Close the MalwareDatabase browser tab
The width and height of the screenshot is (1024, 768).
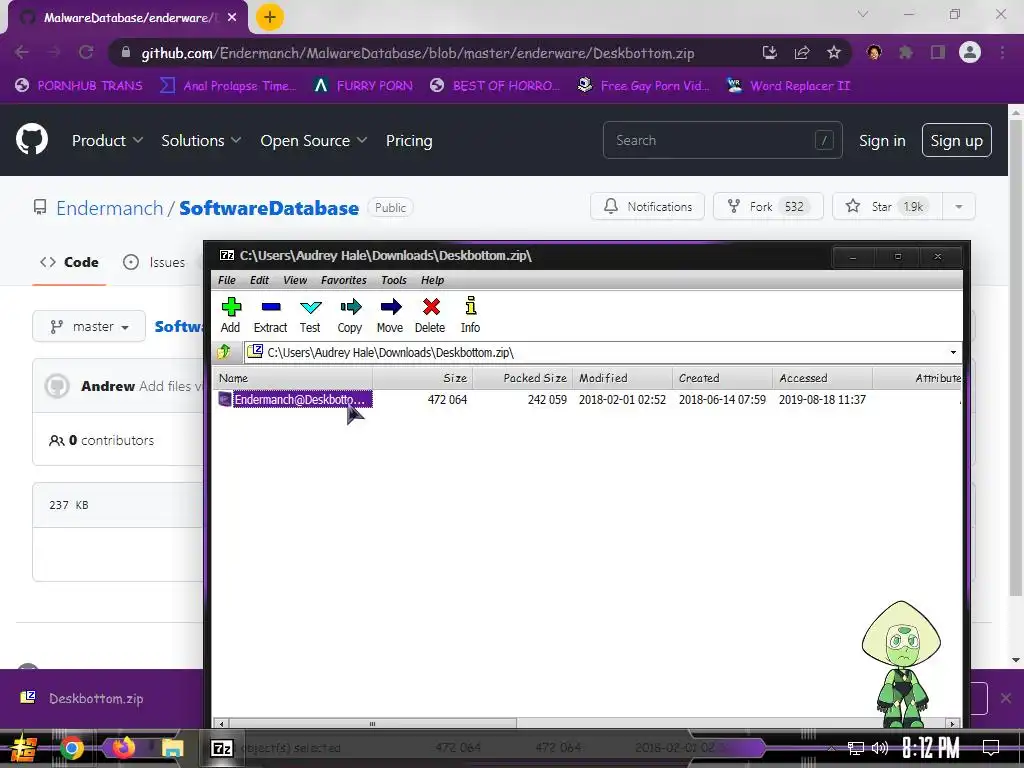click(x=232, y=18)
